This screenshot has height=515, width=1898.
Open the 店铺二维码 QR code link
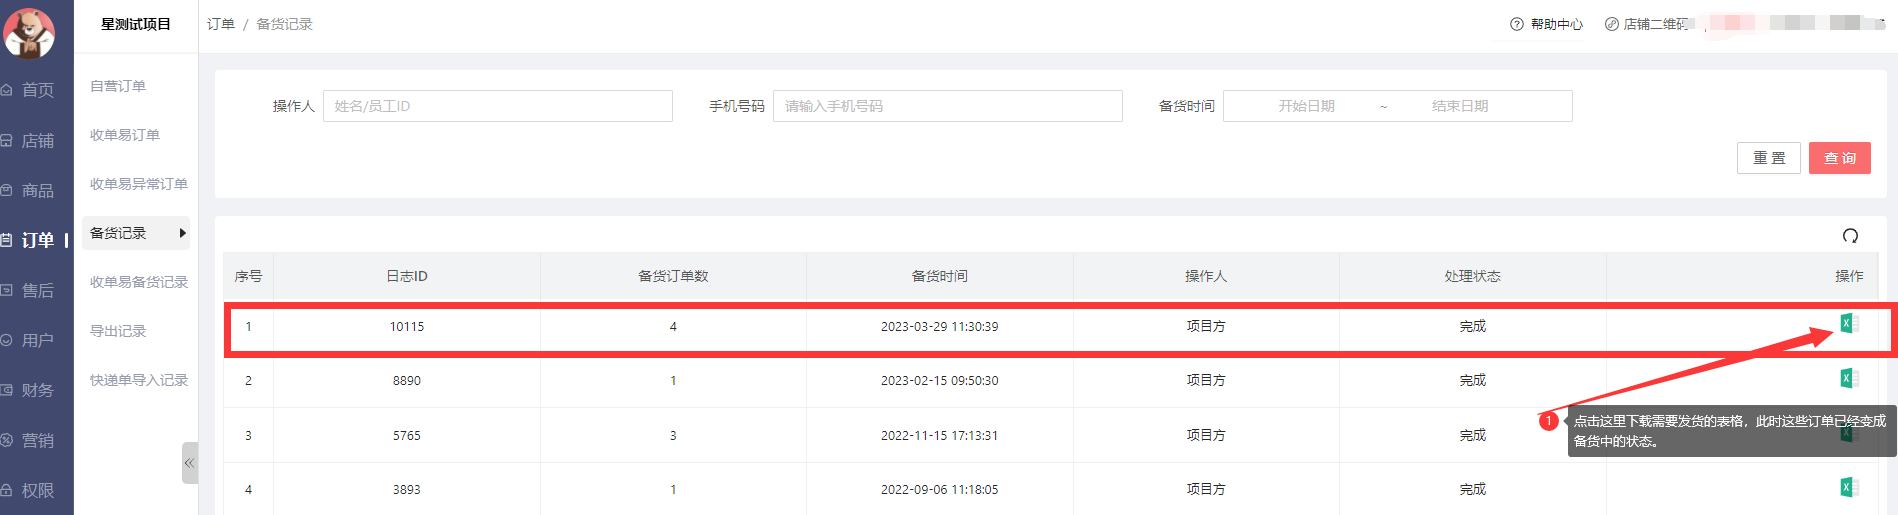(x=1647, y=24)
